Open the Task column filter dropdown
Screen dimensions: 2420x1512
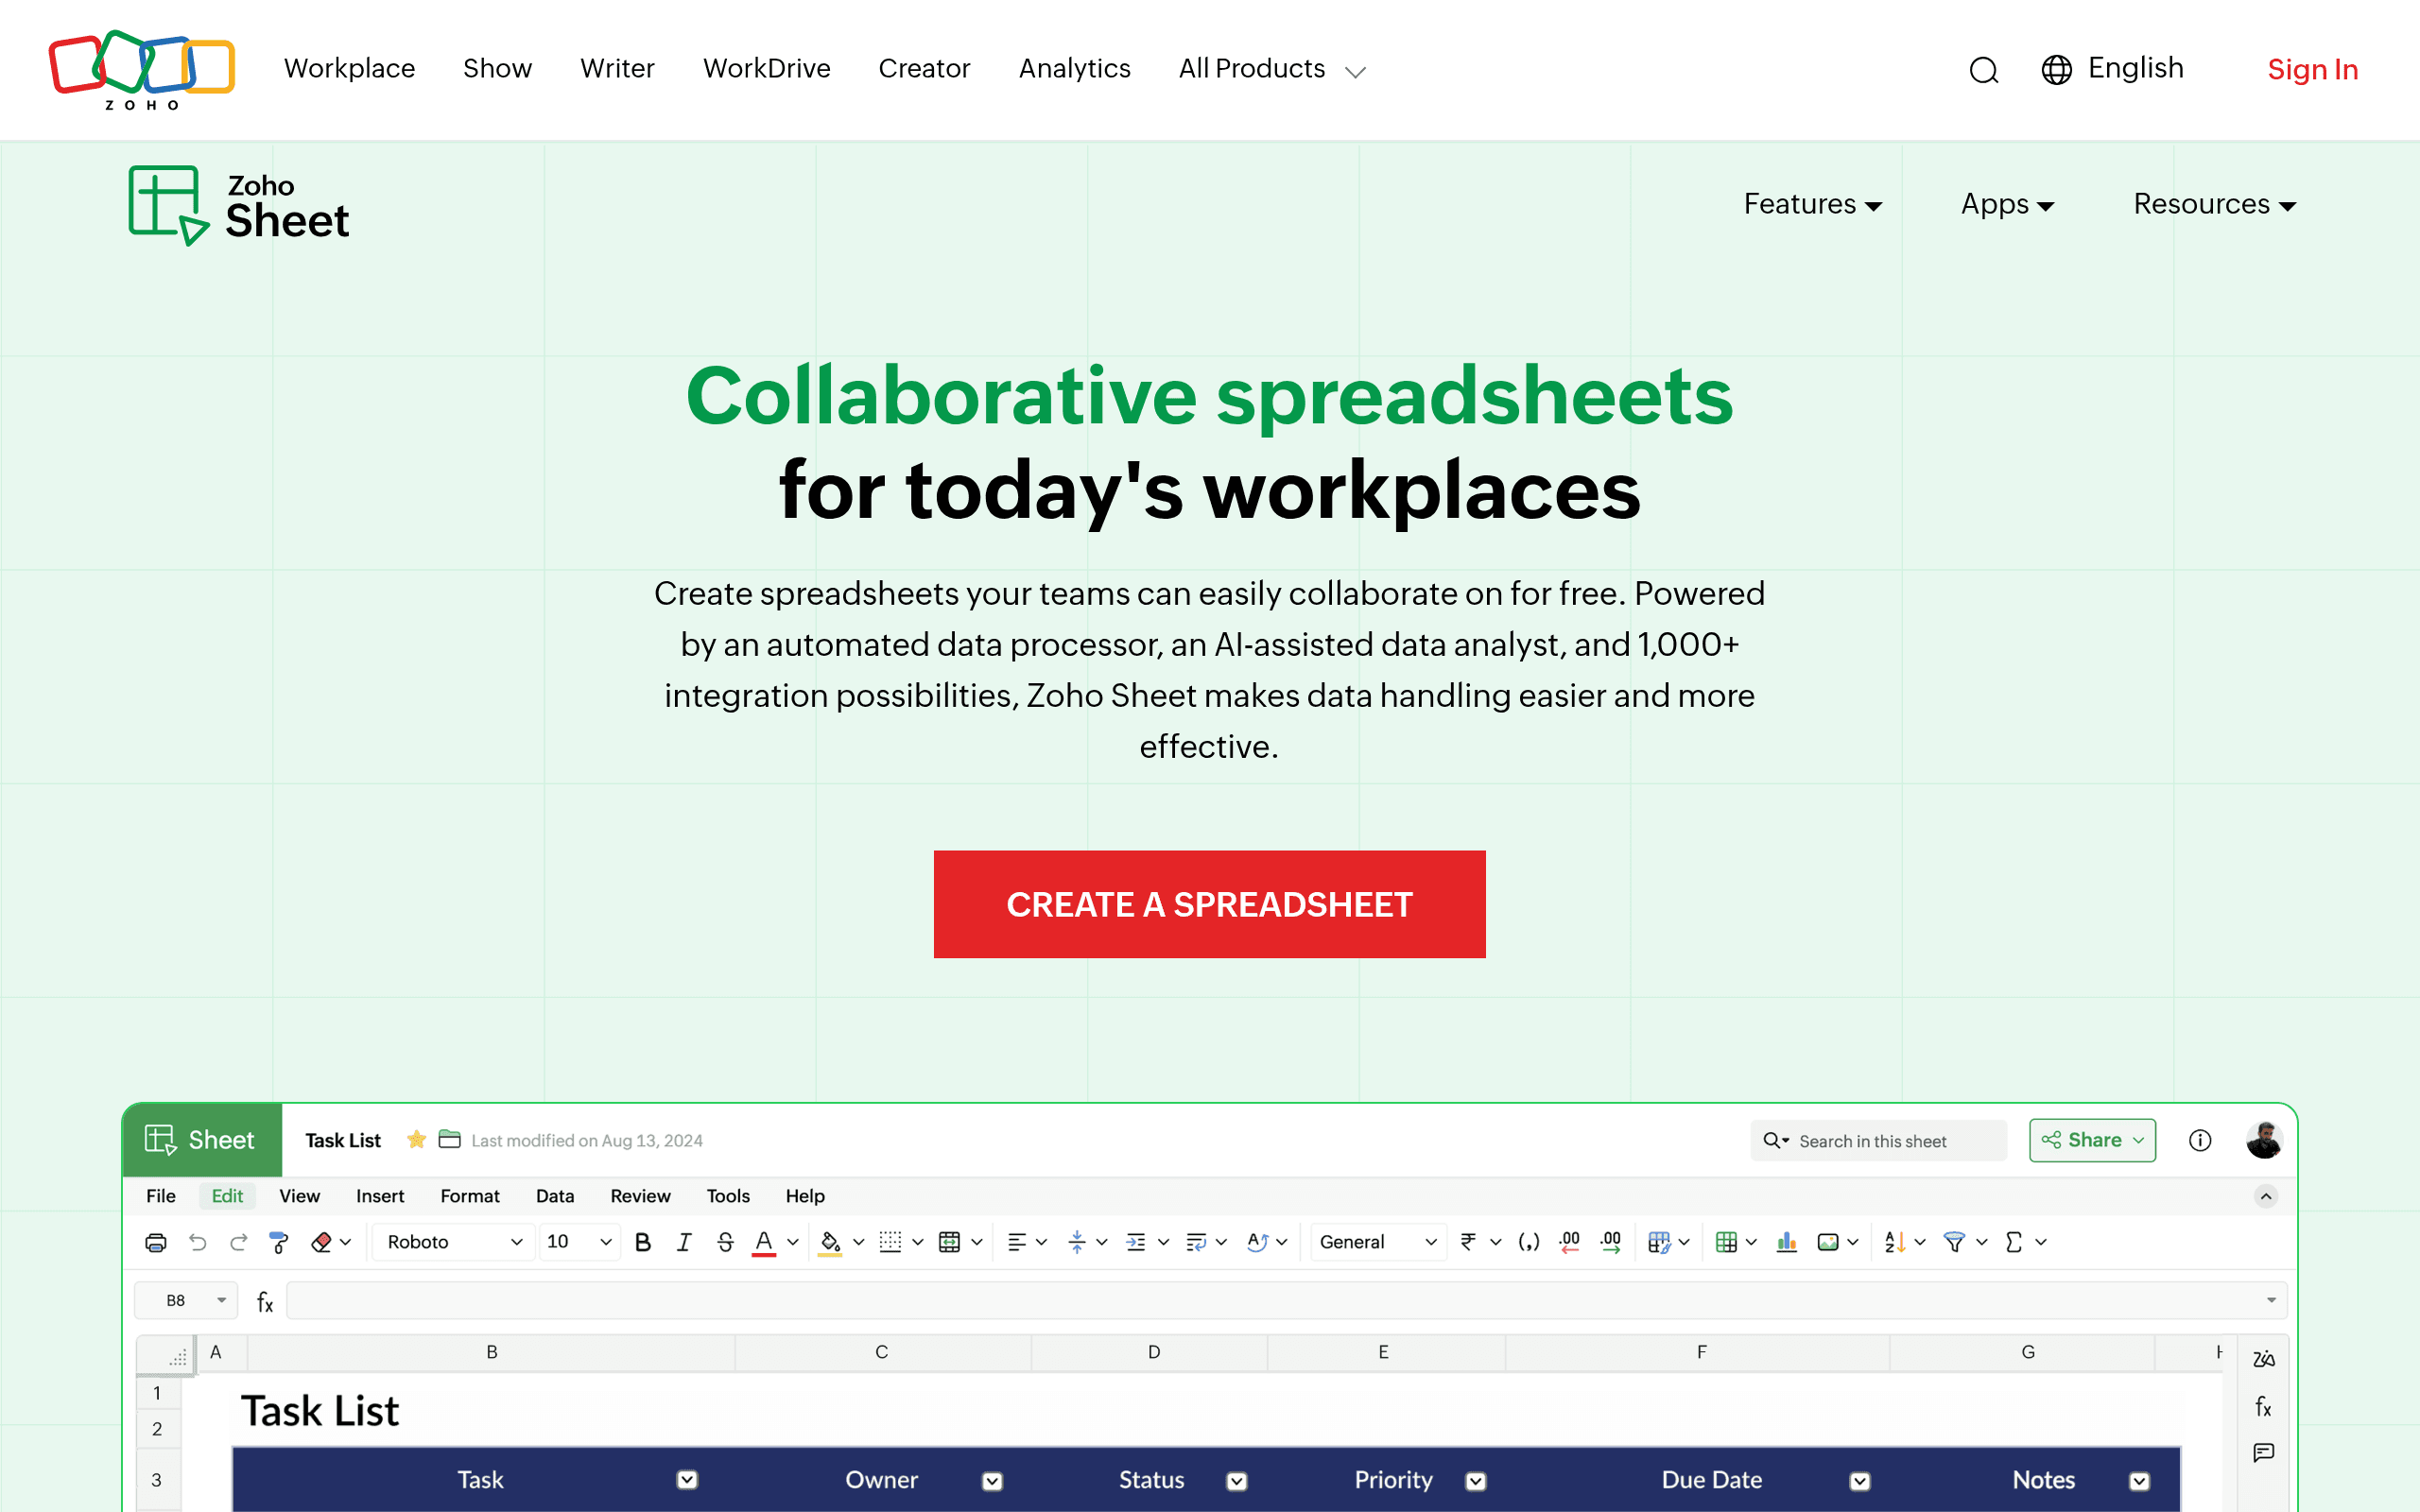(687, 1480)
